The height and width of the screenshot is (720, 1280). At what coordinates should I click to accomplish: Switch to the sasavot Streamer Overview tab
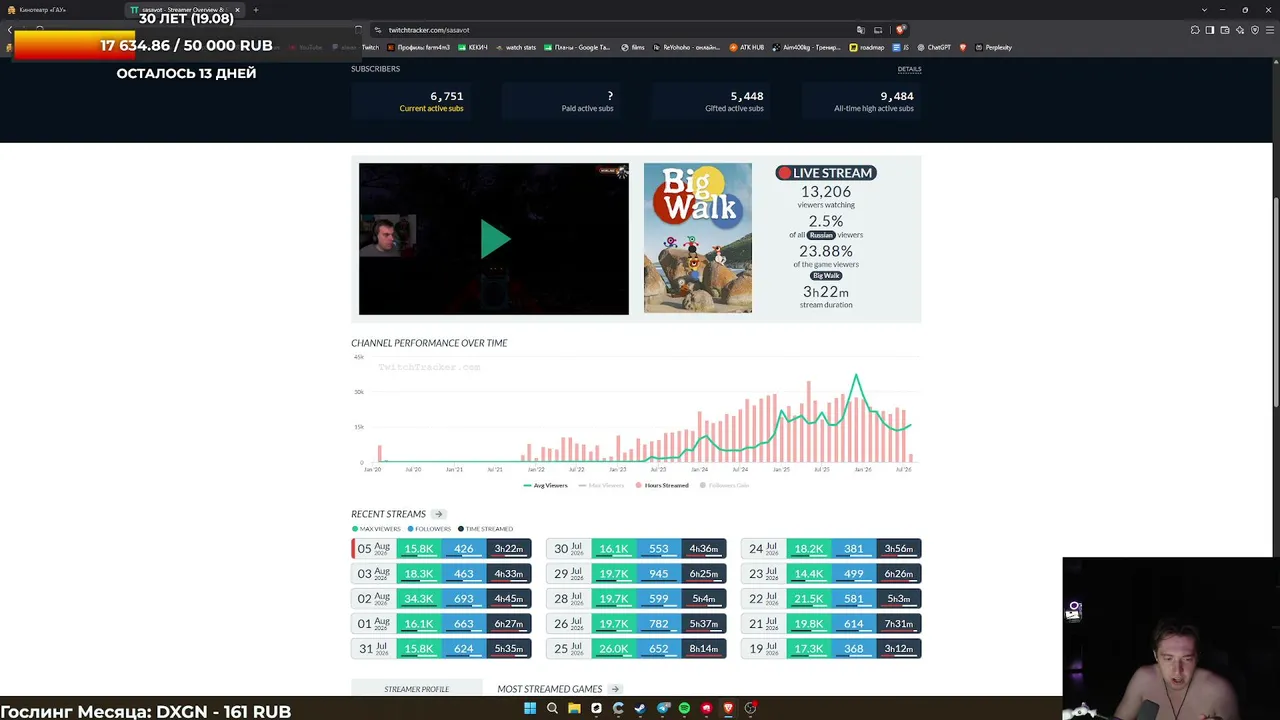185,10
